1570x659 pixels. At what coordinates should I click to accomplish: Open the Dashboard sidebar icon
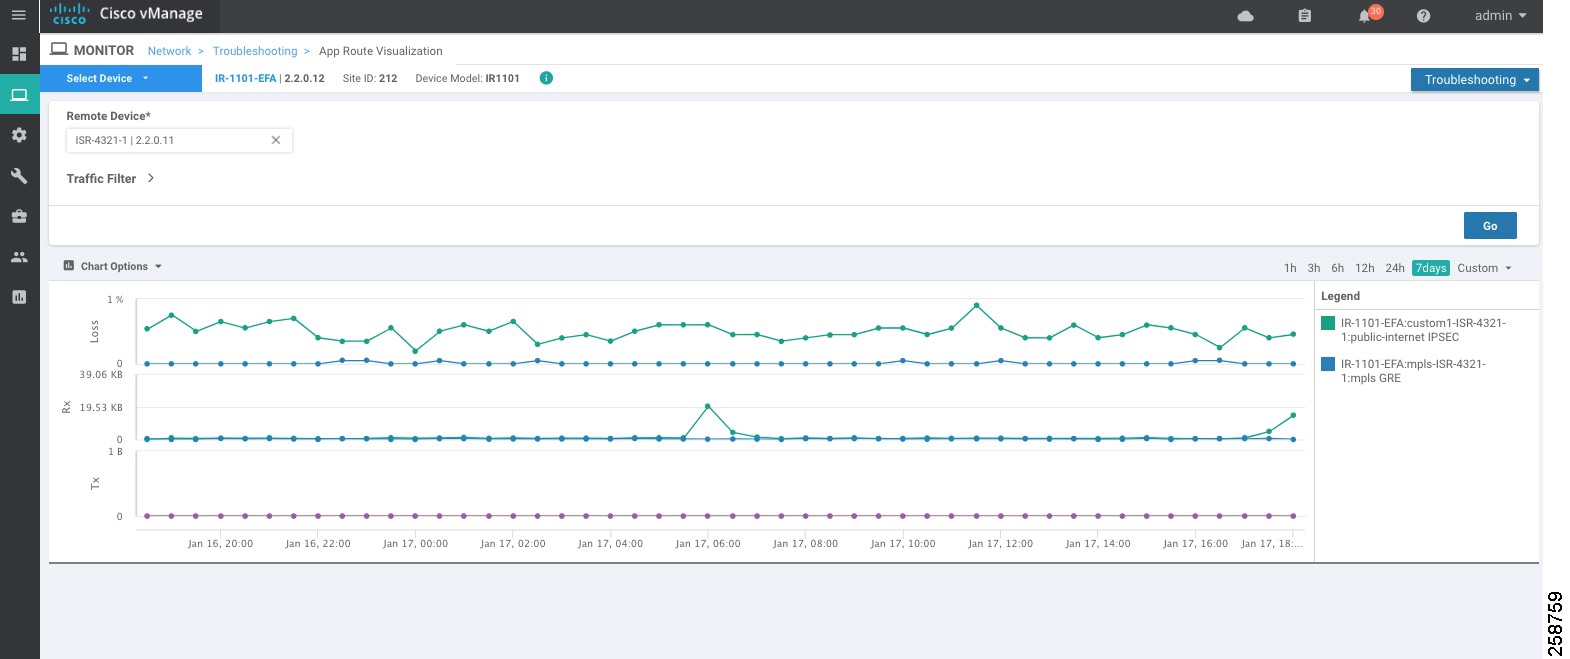pyautogui.click(x=19, y=54)
